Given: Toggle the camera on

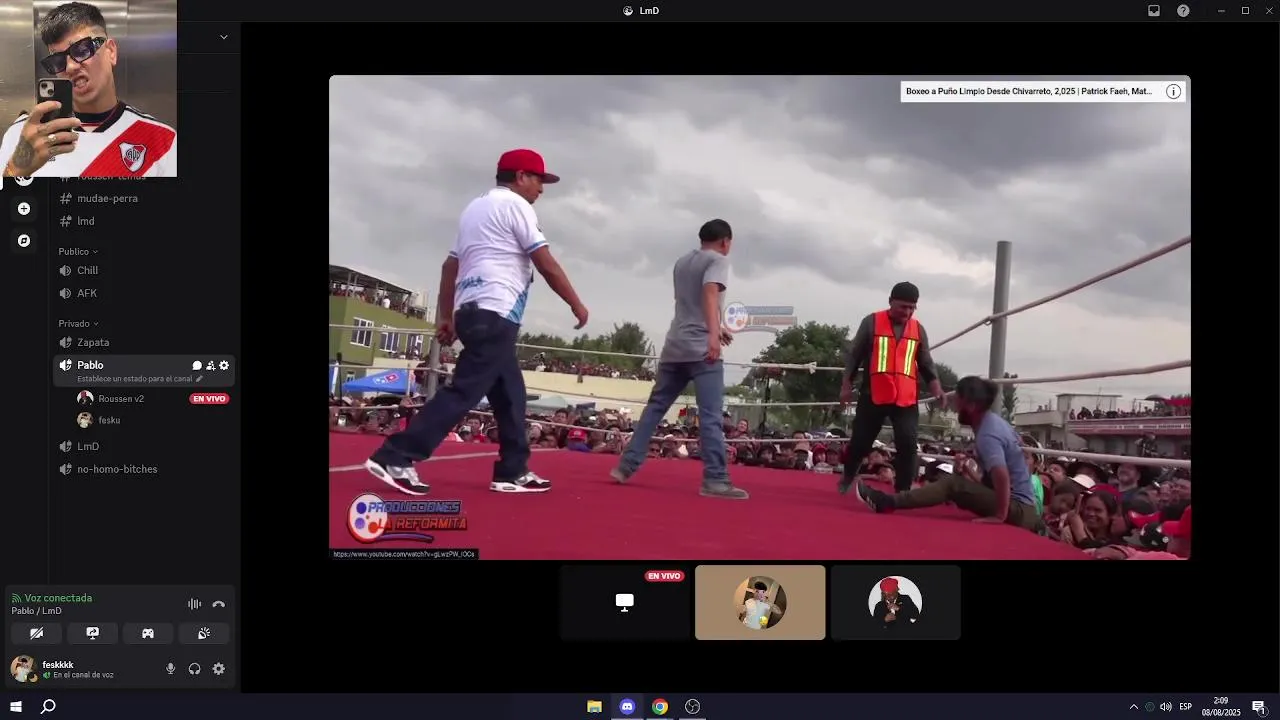Looking at the screenshot, I should (x=37, y=633).
